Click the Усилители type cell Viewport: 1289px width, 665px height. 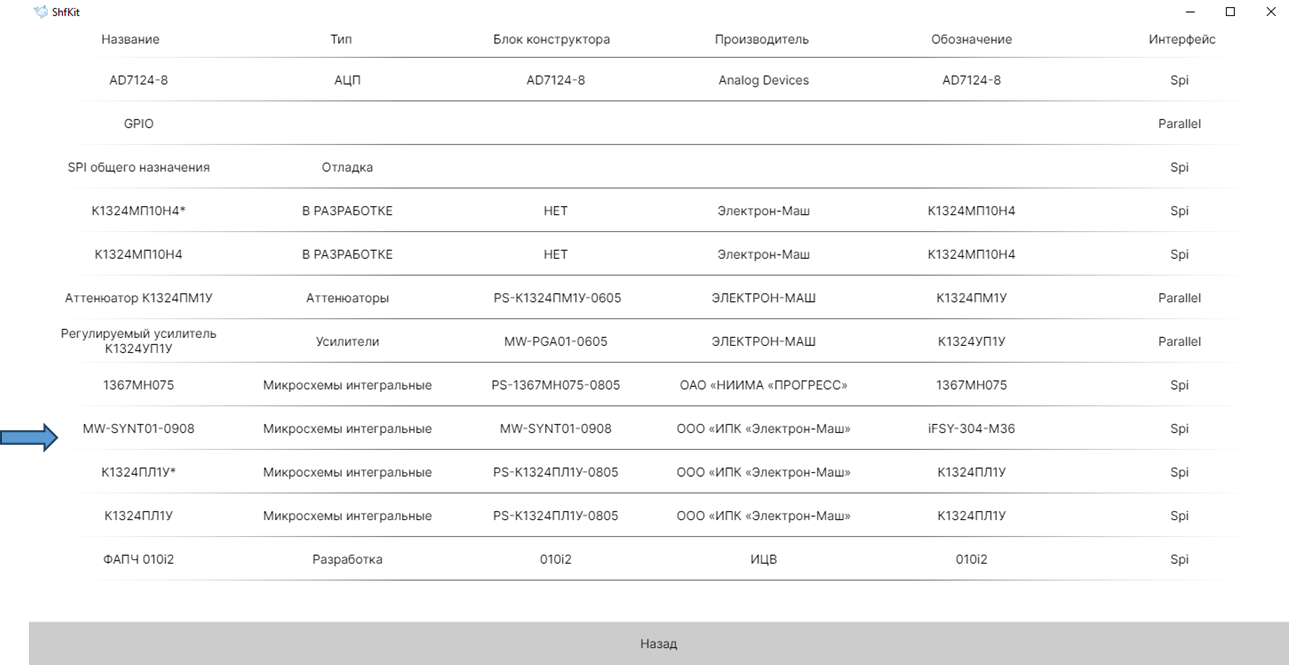(x=347, y=341)
